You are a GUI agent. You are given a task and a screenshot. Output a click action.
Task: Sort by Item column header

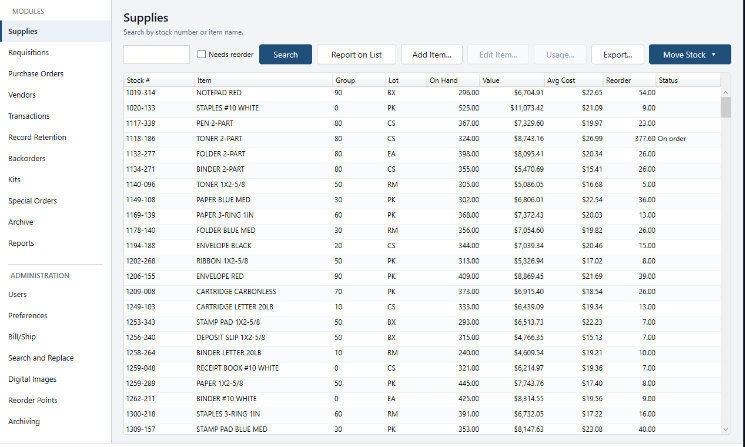coord(263,80)
